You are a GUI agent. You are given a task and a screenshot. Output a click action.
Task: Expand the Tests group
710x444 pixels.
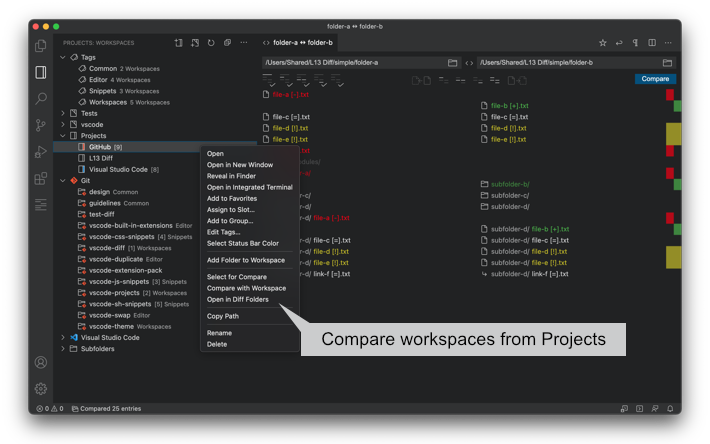click(x=63, y=114)
